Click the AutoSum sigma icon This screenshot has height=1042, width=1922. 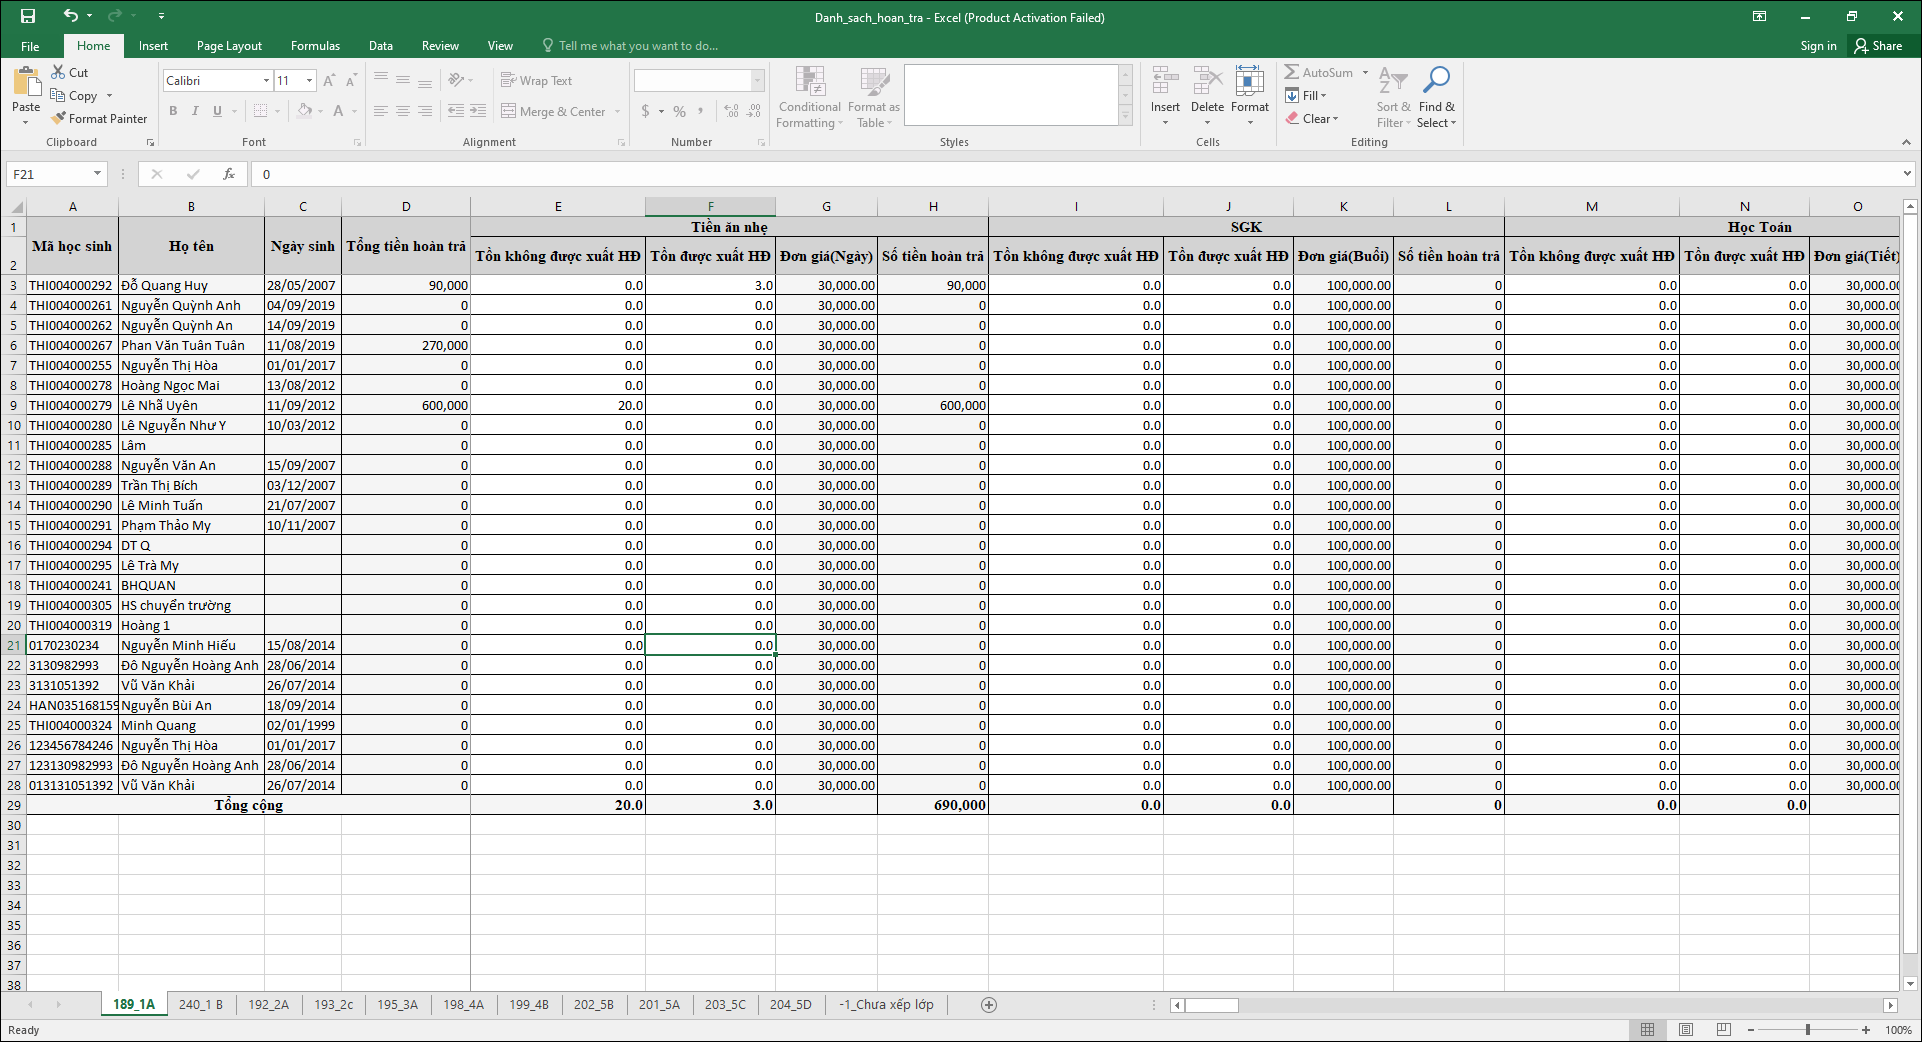click(x=1292, y=72)
